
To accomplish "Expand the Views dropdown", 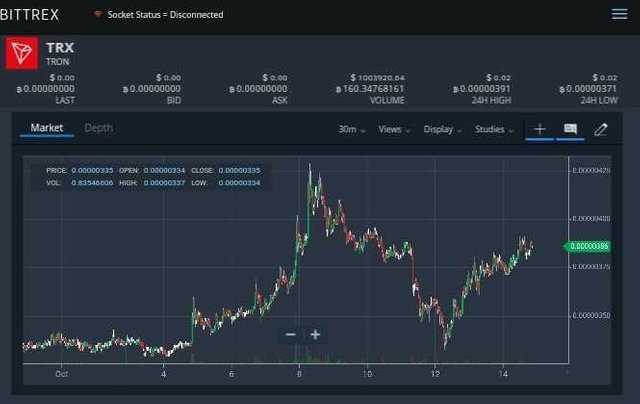I will tap(394, 129).
